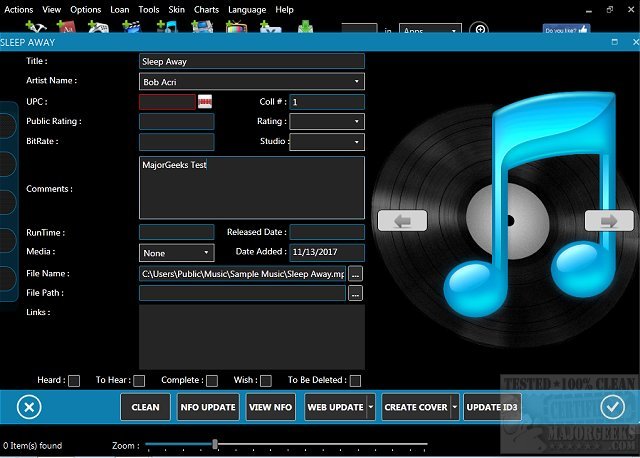640x458 pixels.
Task: Click the UPC barcode scan icon
Action: pos(206,102)
